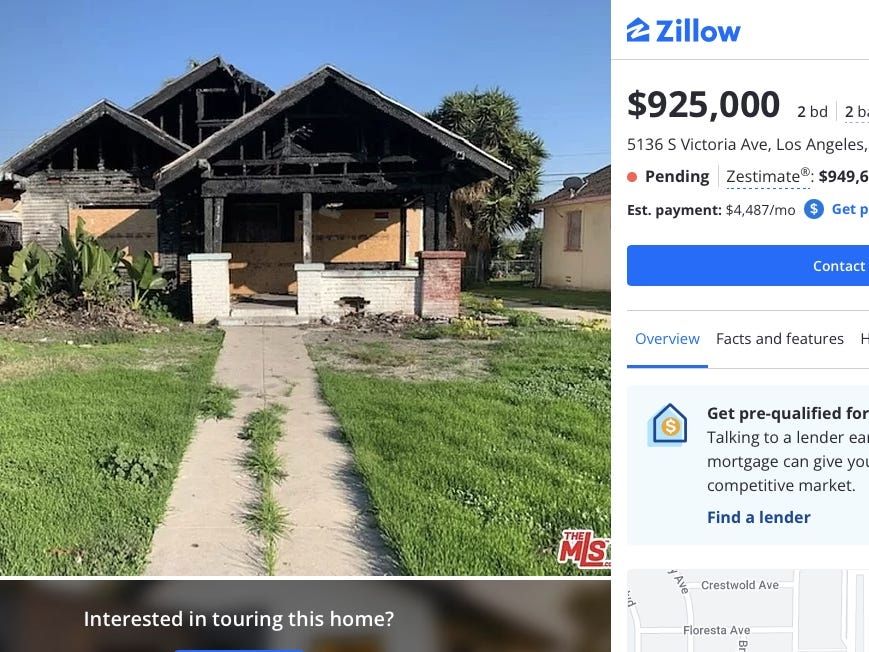Click the house pre-qualification icon
The height and width of the screenshot is (652, 869).
pos(669,425)
